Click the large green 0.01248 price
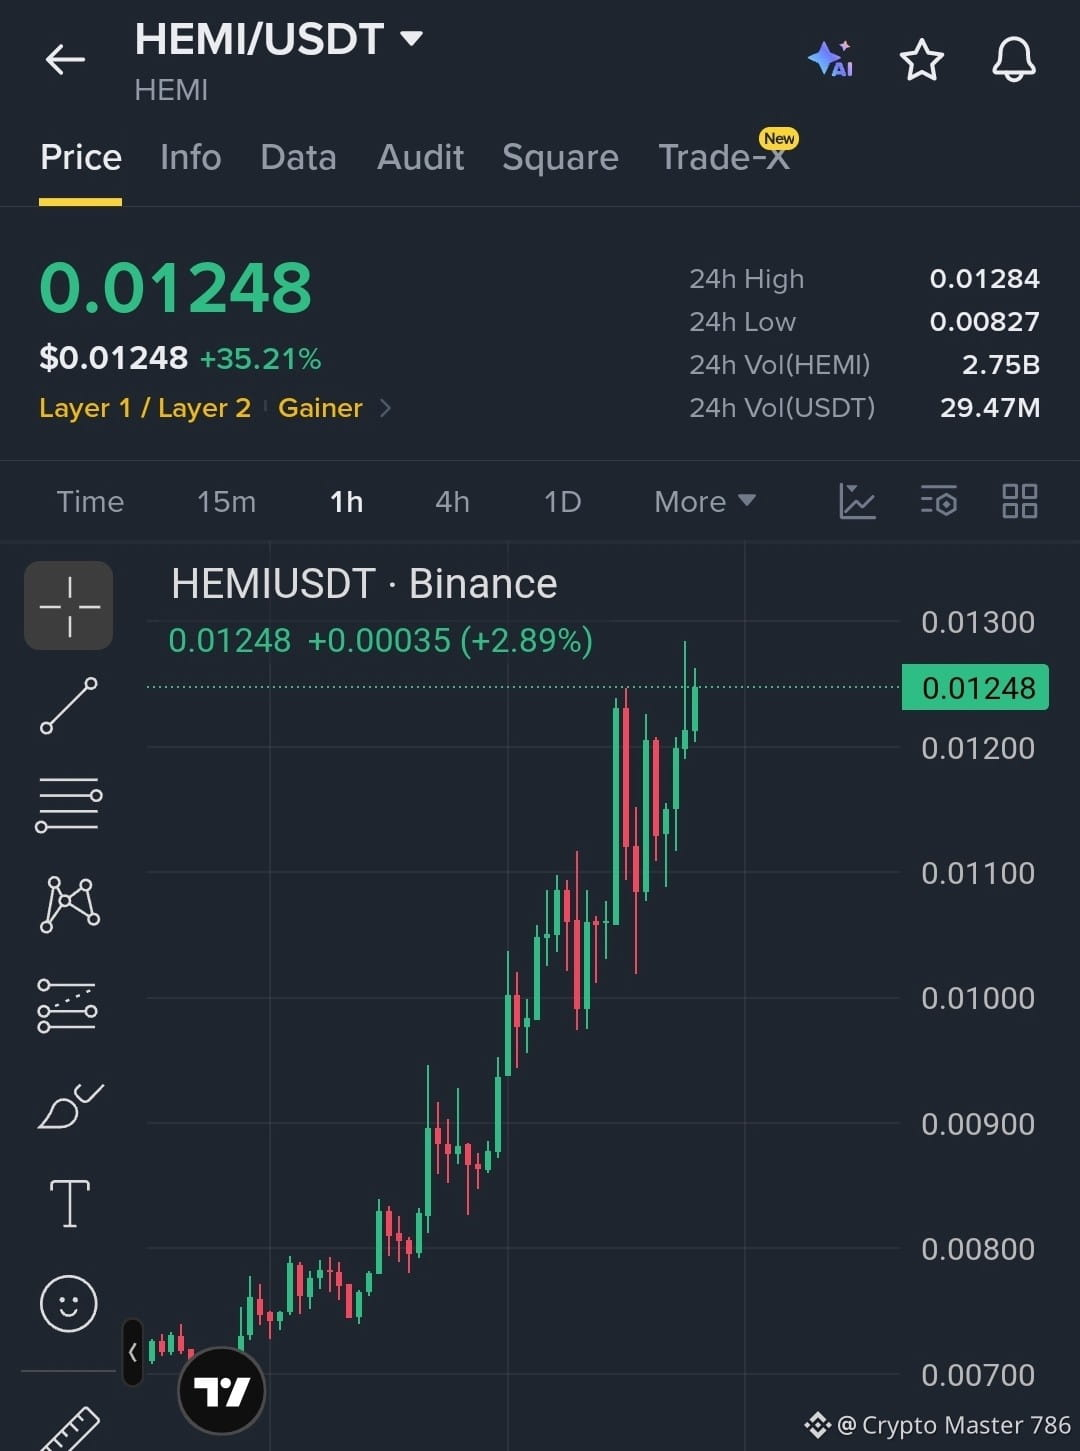Image resolution: width=1080 pixels, height=1451 pixels. [x=176, y=288]
